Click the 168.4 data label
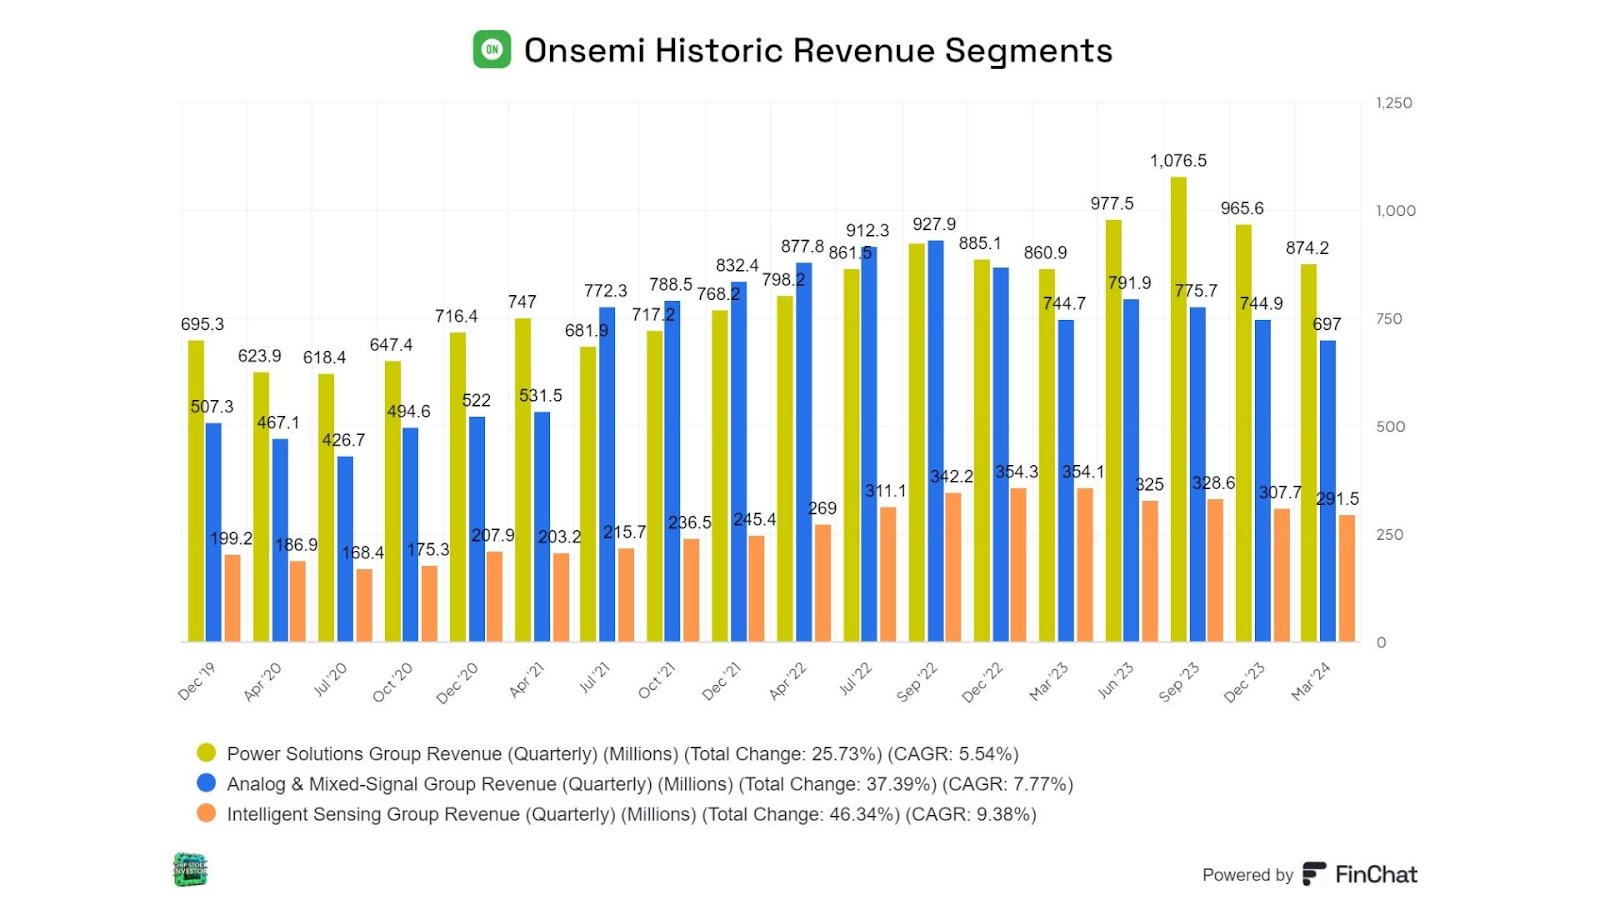 363,553
